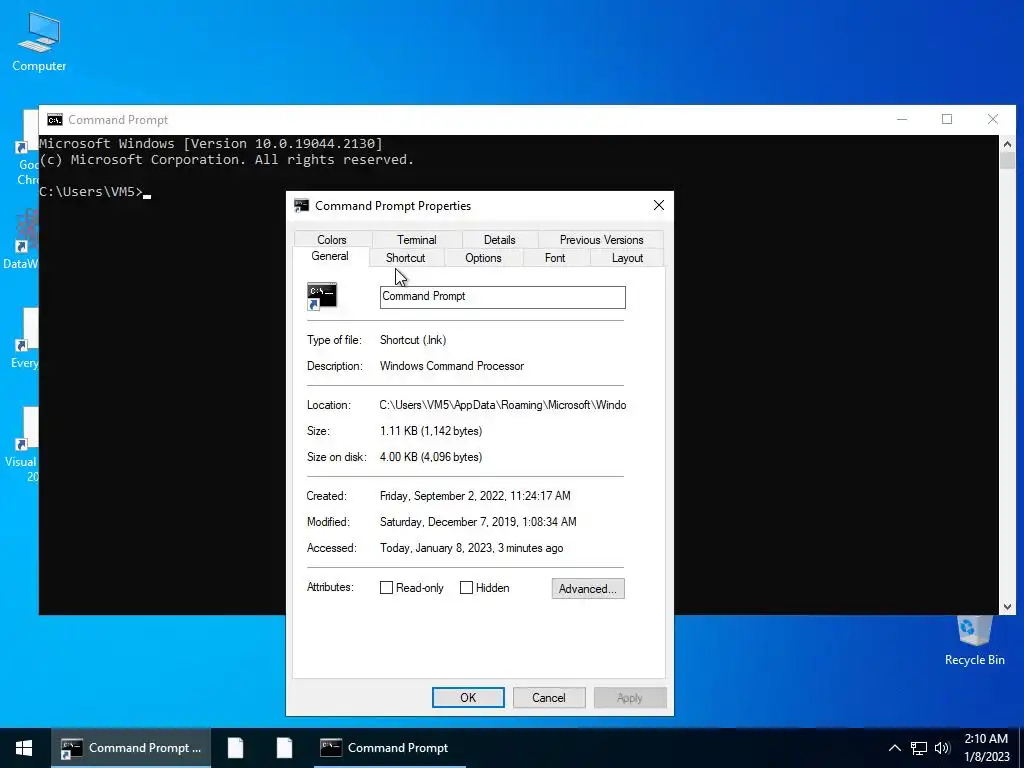Click the Command Prompt window system icon
The height and width of the screenshot is (768, 1024).
pyautogui.click(x=55, y=120)
